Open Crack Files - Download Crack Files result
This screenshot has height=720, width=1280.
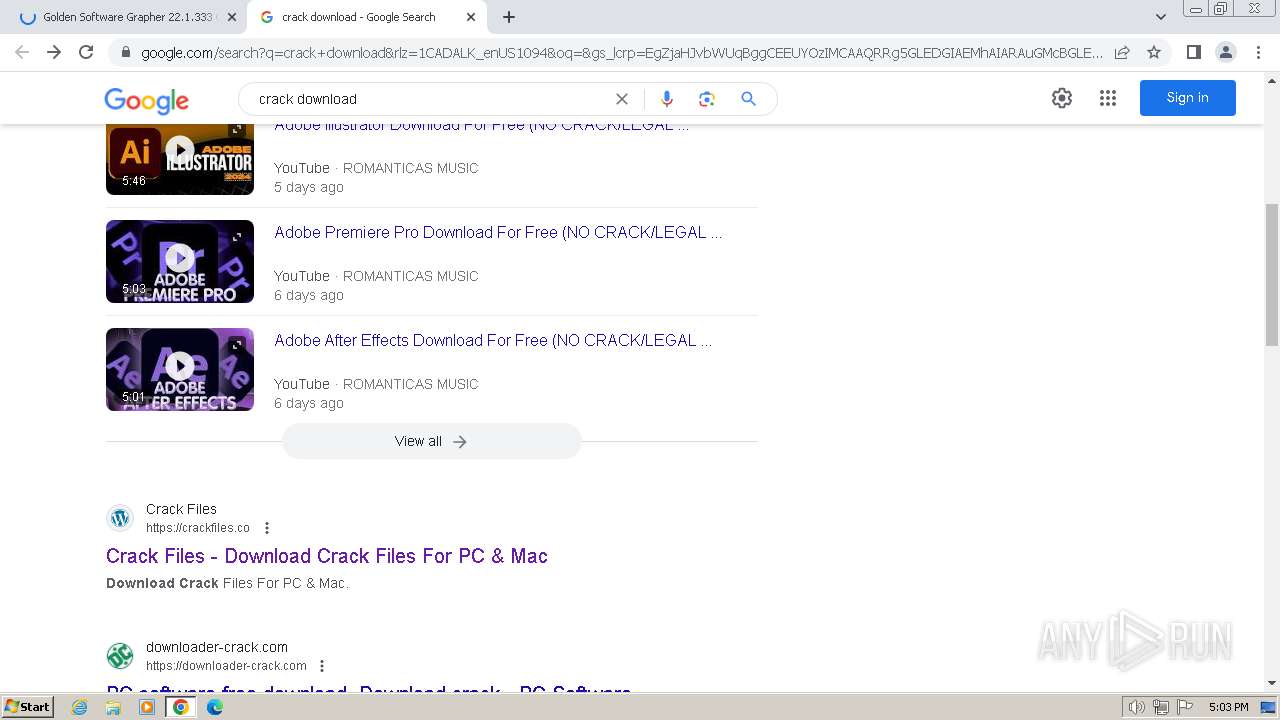(327, 556)
